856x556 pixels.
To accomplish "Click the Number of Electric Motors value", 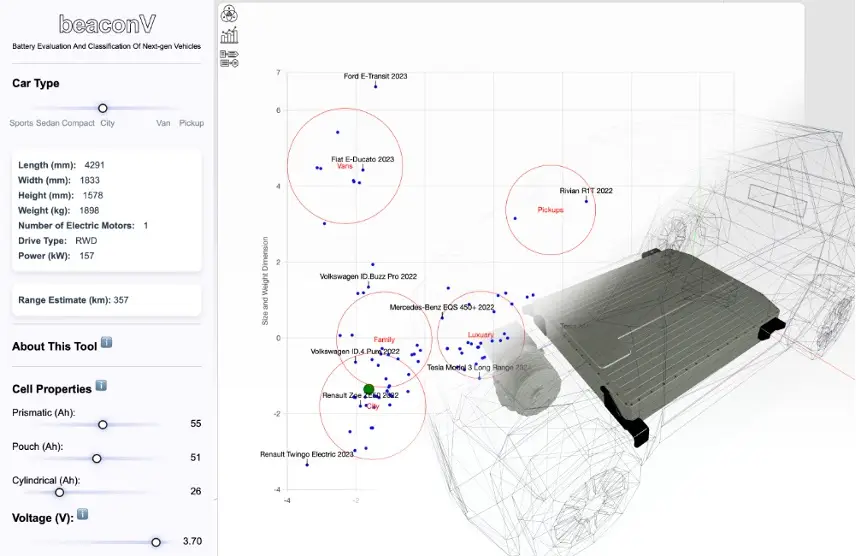I will click(x=146, y=226).
